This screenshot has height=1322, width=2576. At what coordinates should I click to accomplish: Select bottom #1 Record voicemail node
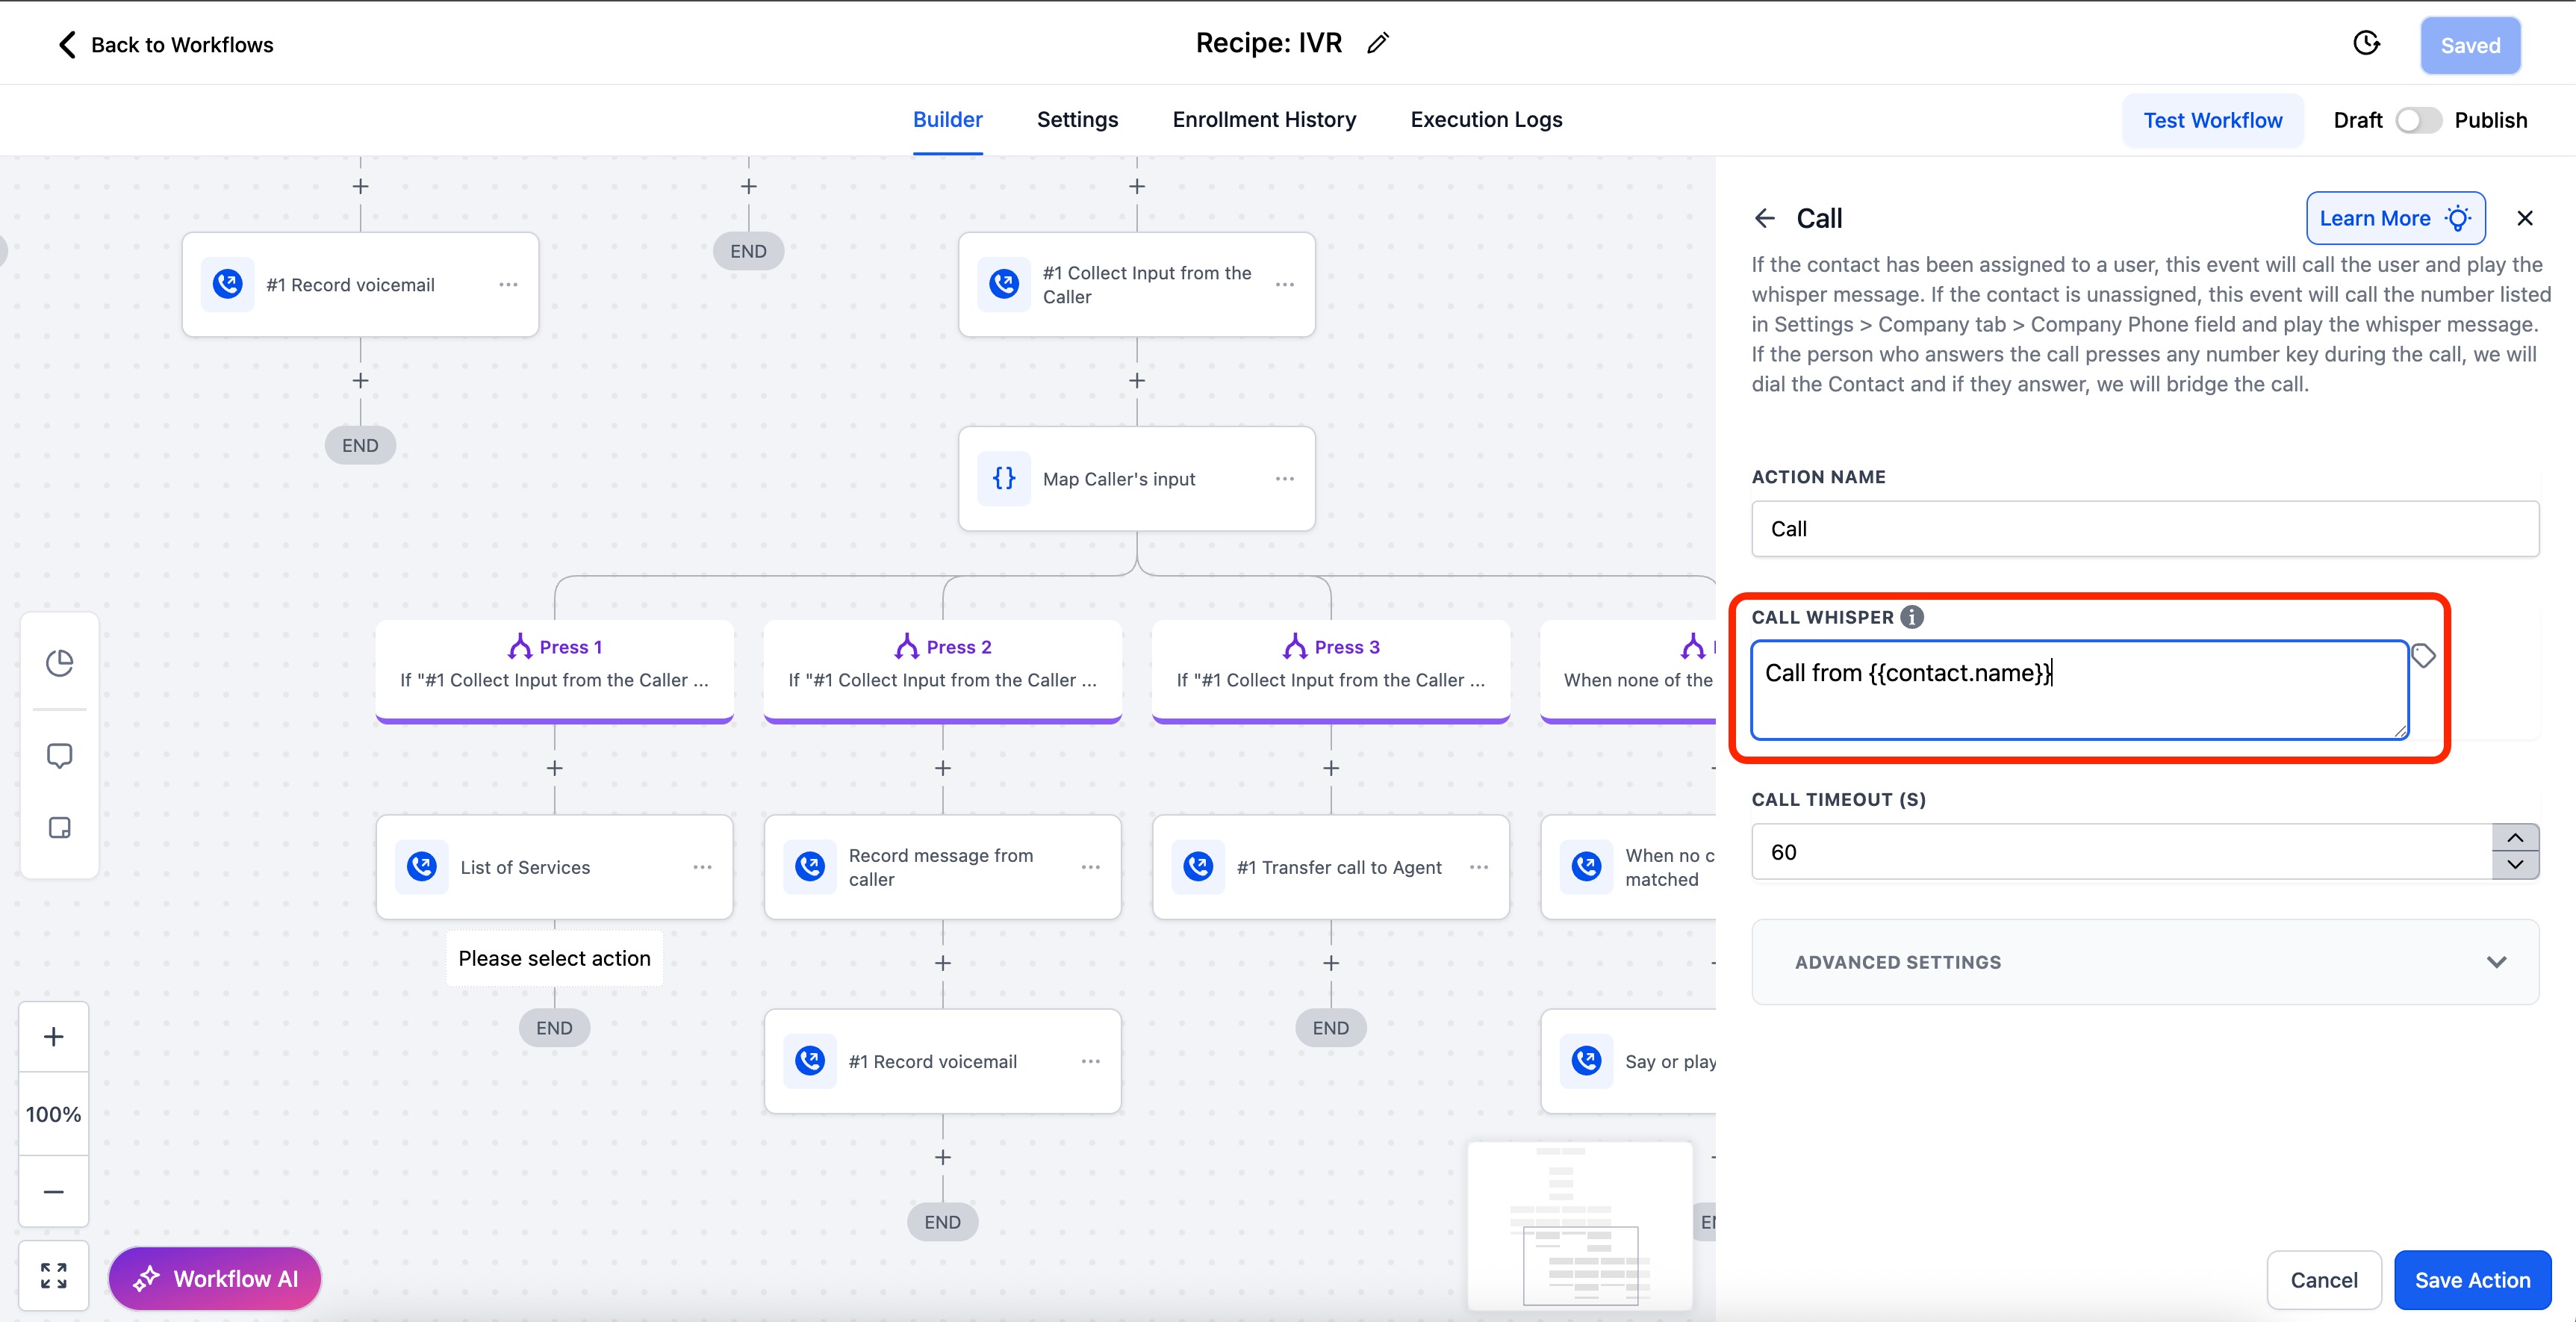pyautogui.click(x=943, y=1061)
